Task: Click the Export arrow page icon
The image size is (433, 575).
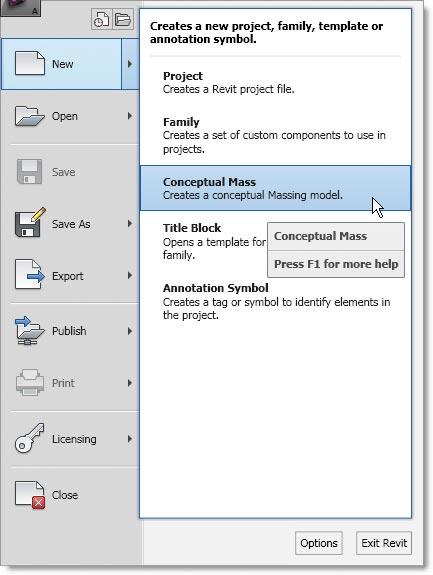Action: (30, 276)
